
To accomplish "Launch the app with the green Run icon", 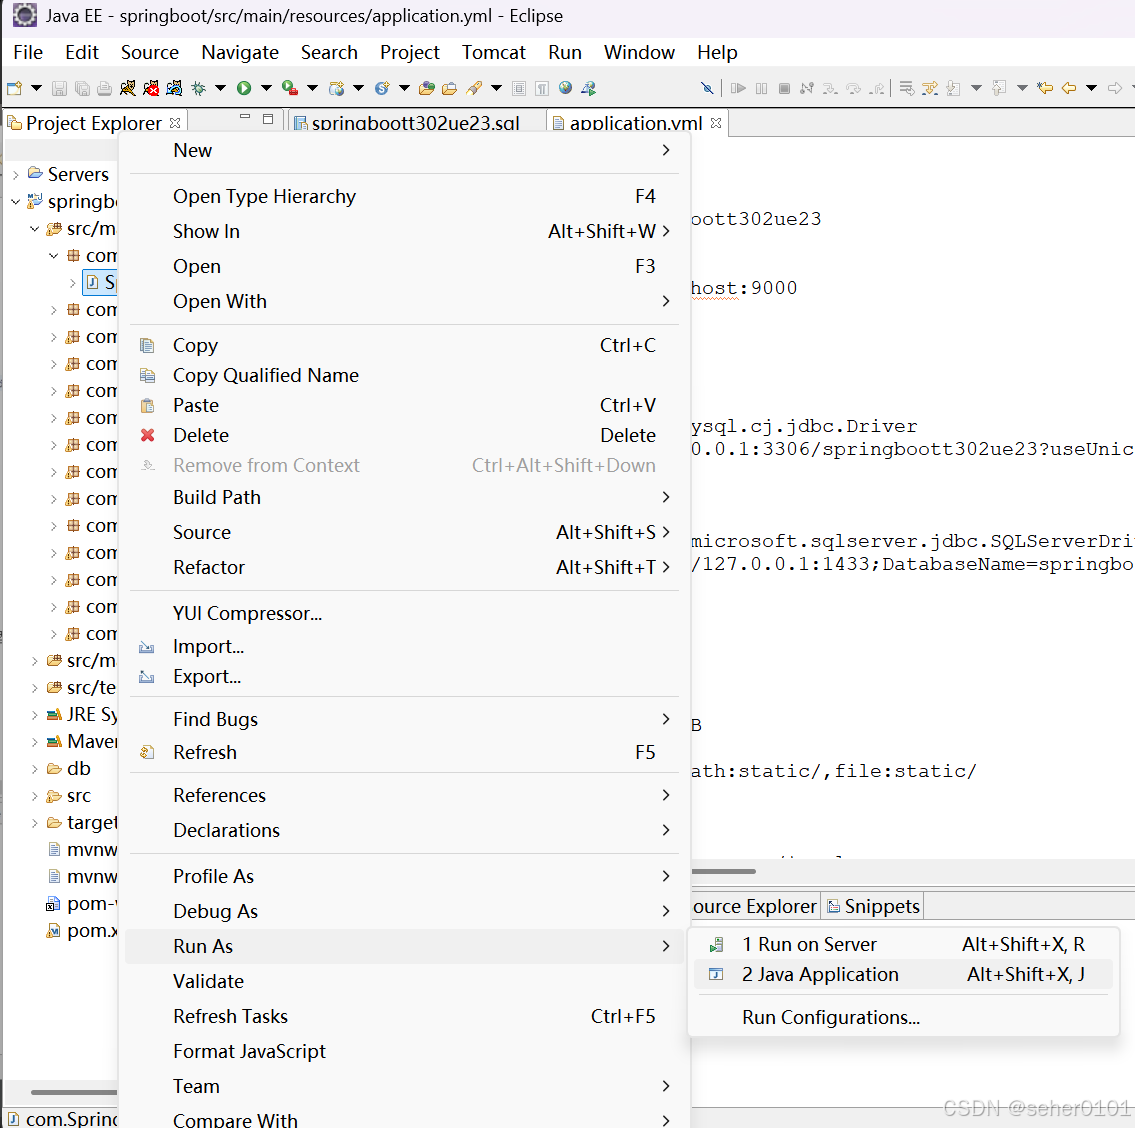I will point(243,90).
